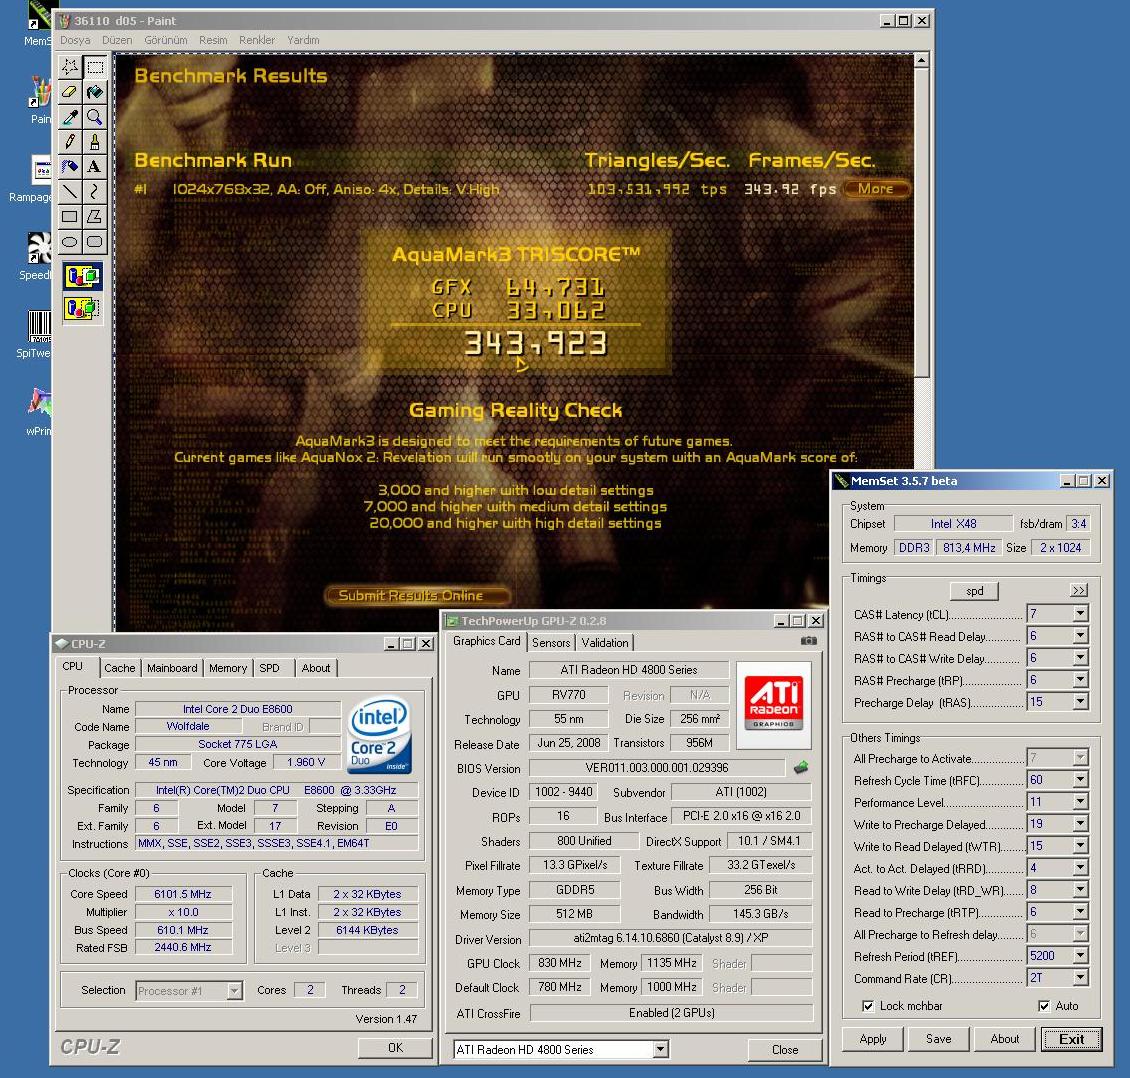Screen dimensions: 1130x1078
Task: Select the Ellipse shape tool
Action: 70,241
